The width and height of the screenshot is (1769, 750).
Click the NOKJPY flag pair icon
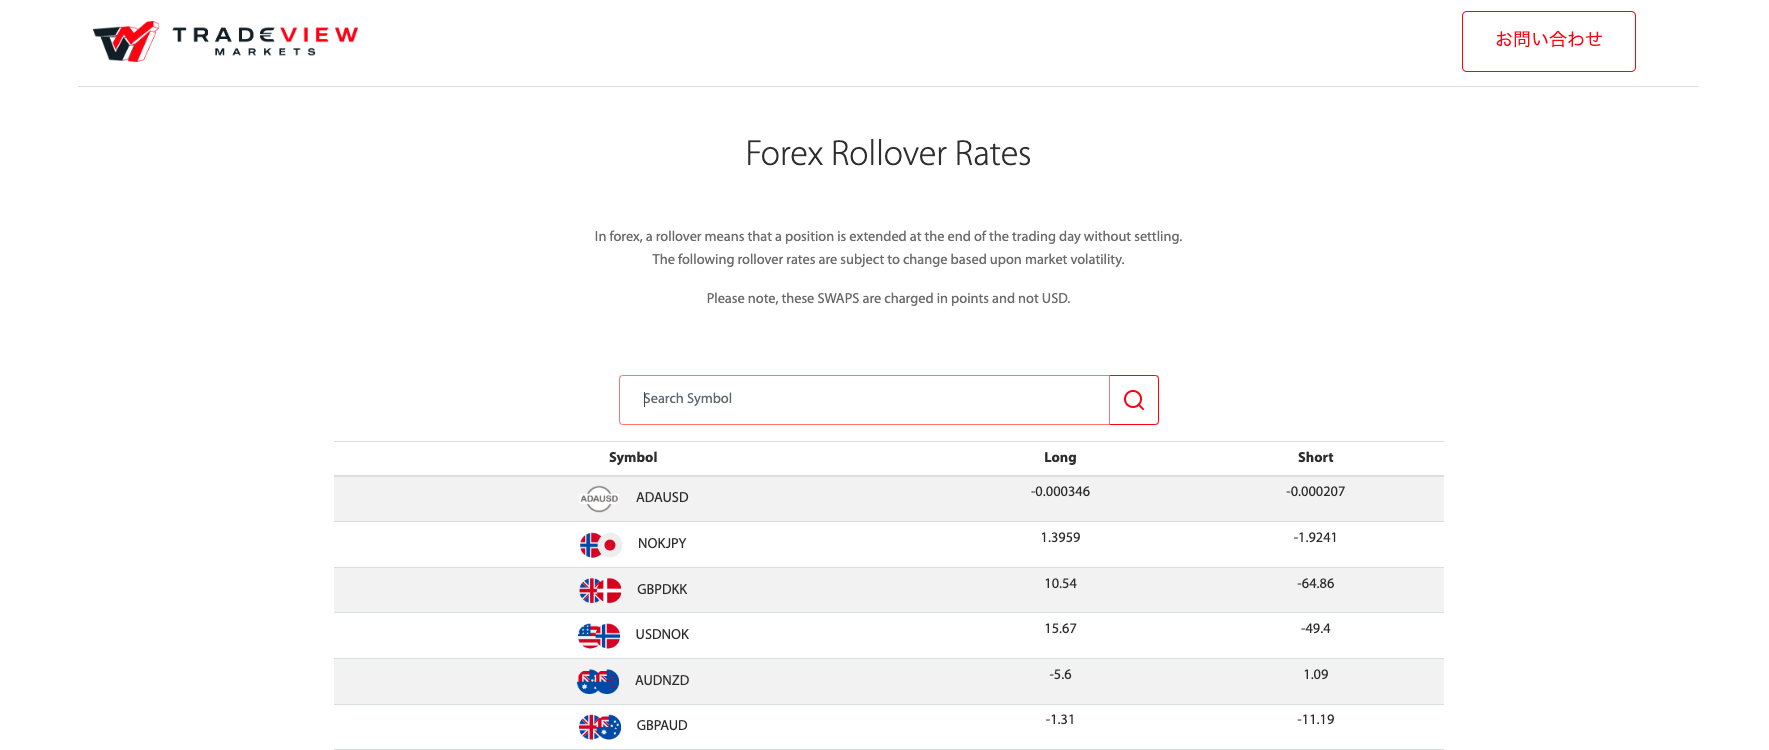[600, 545]
